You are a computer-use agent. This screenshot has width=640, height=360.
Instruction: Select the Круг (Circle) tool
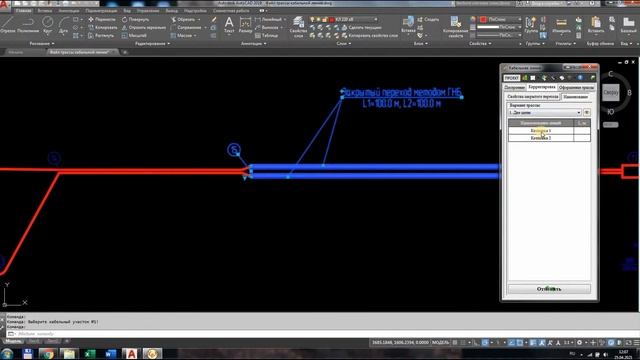48,24
